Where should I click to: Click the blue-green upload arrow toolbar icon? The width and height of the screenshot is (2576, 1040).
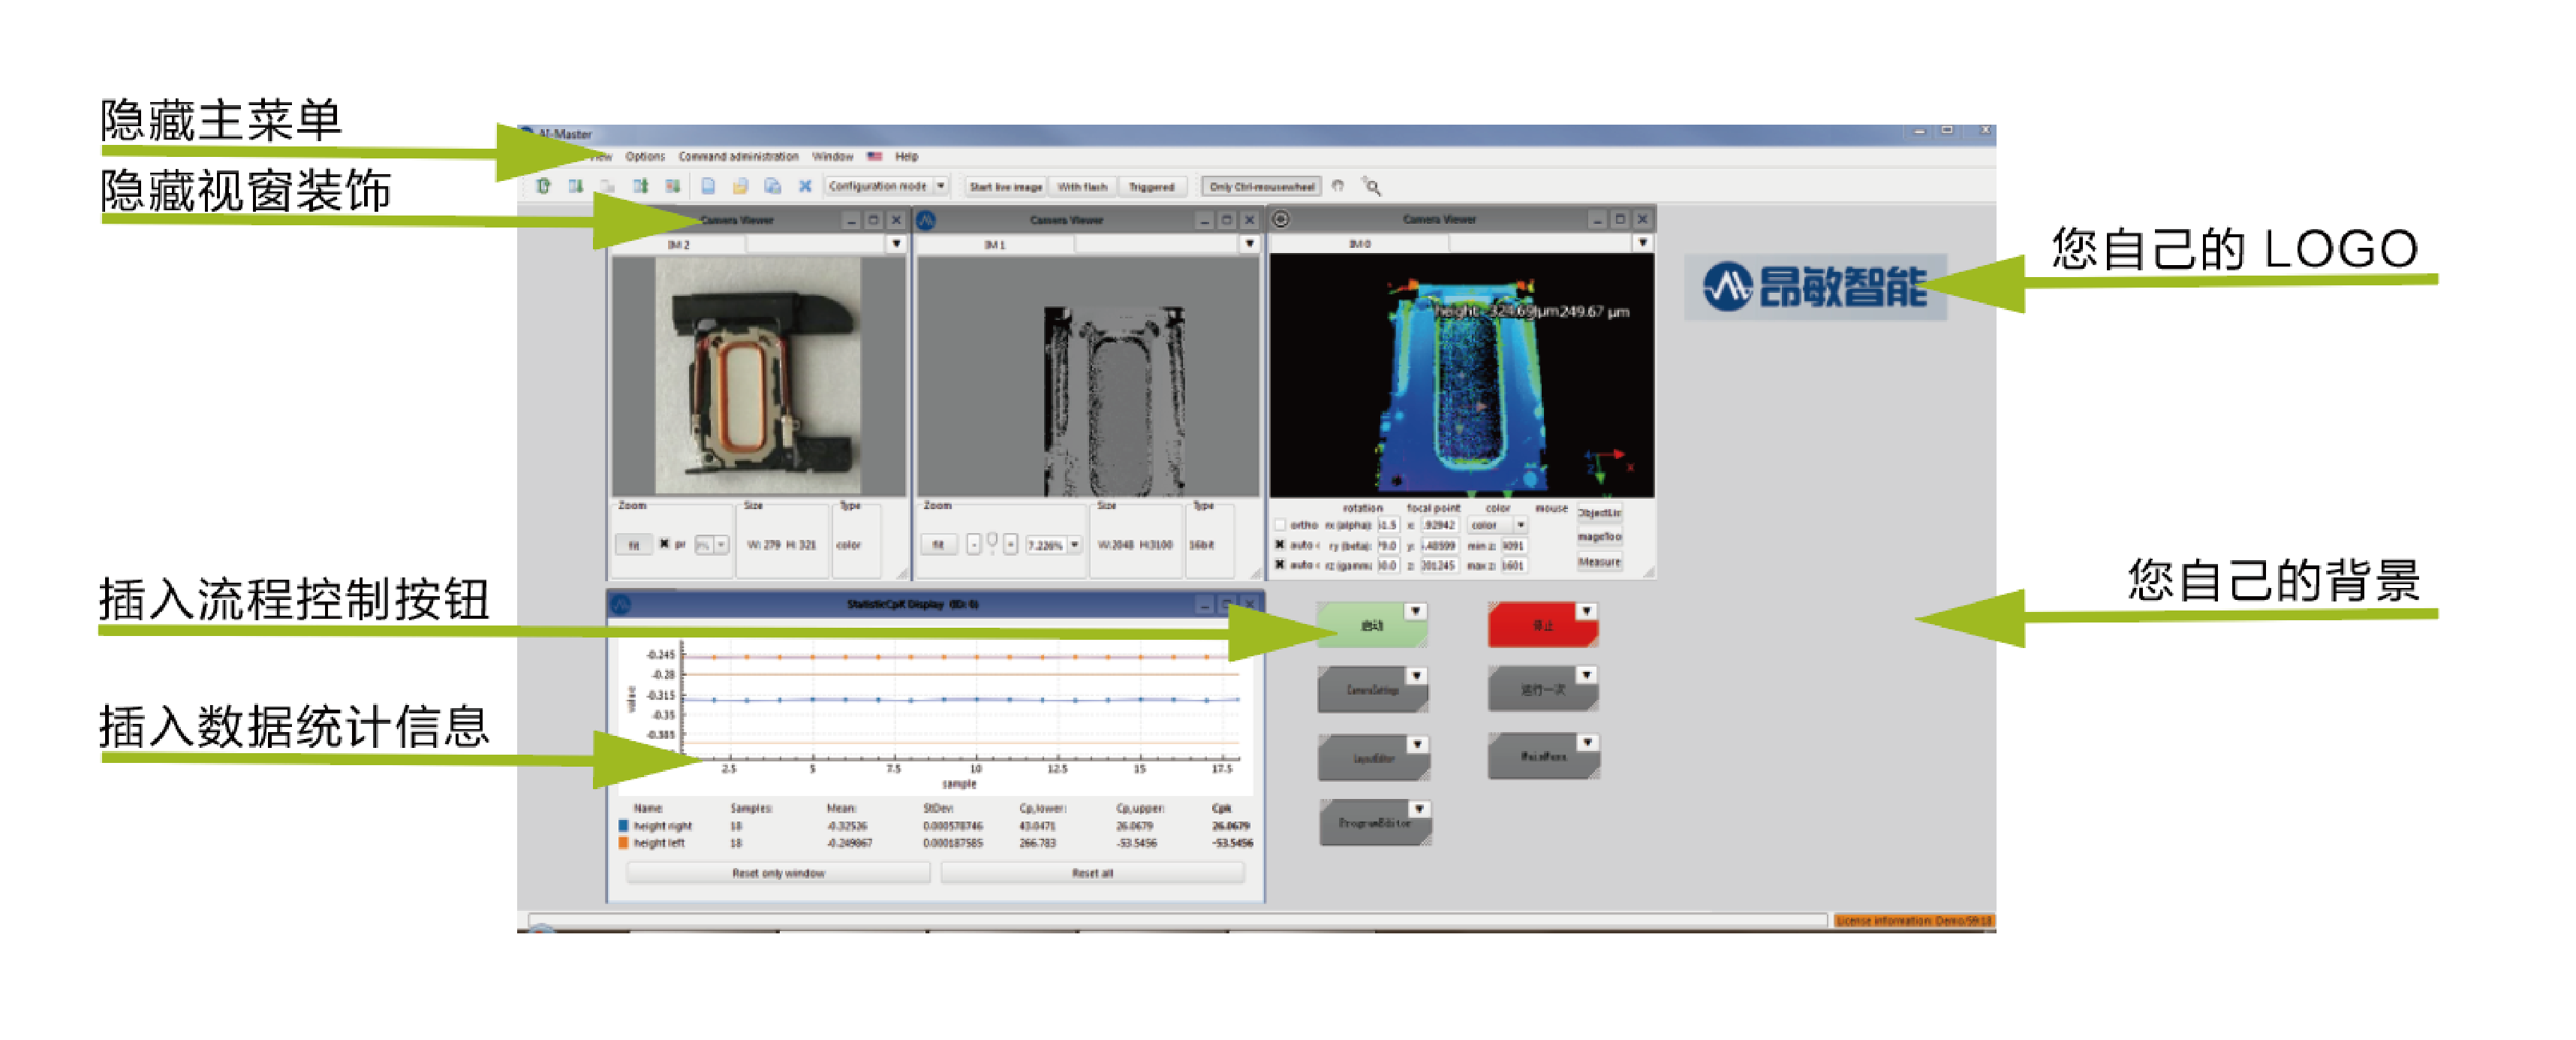pos(640,186)
